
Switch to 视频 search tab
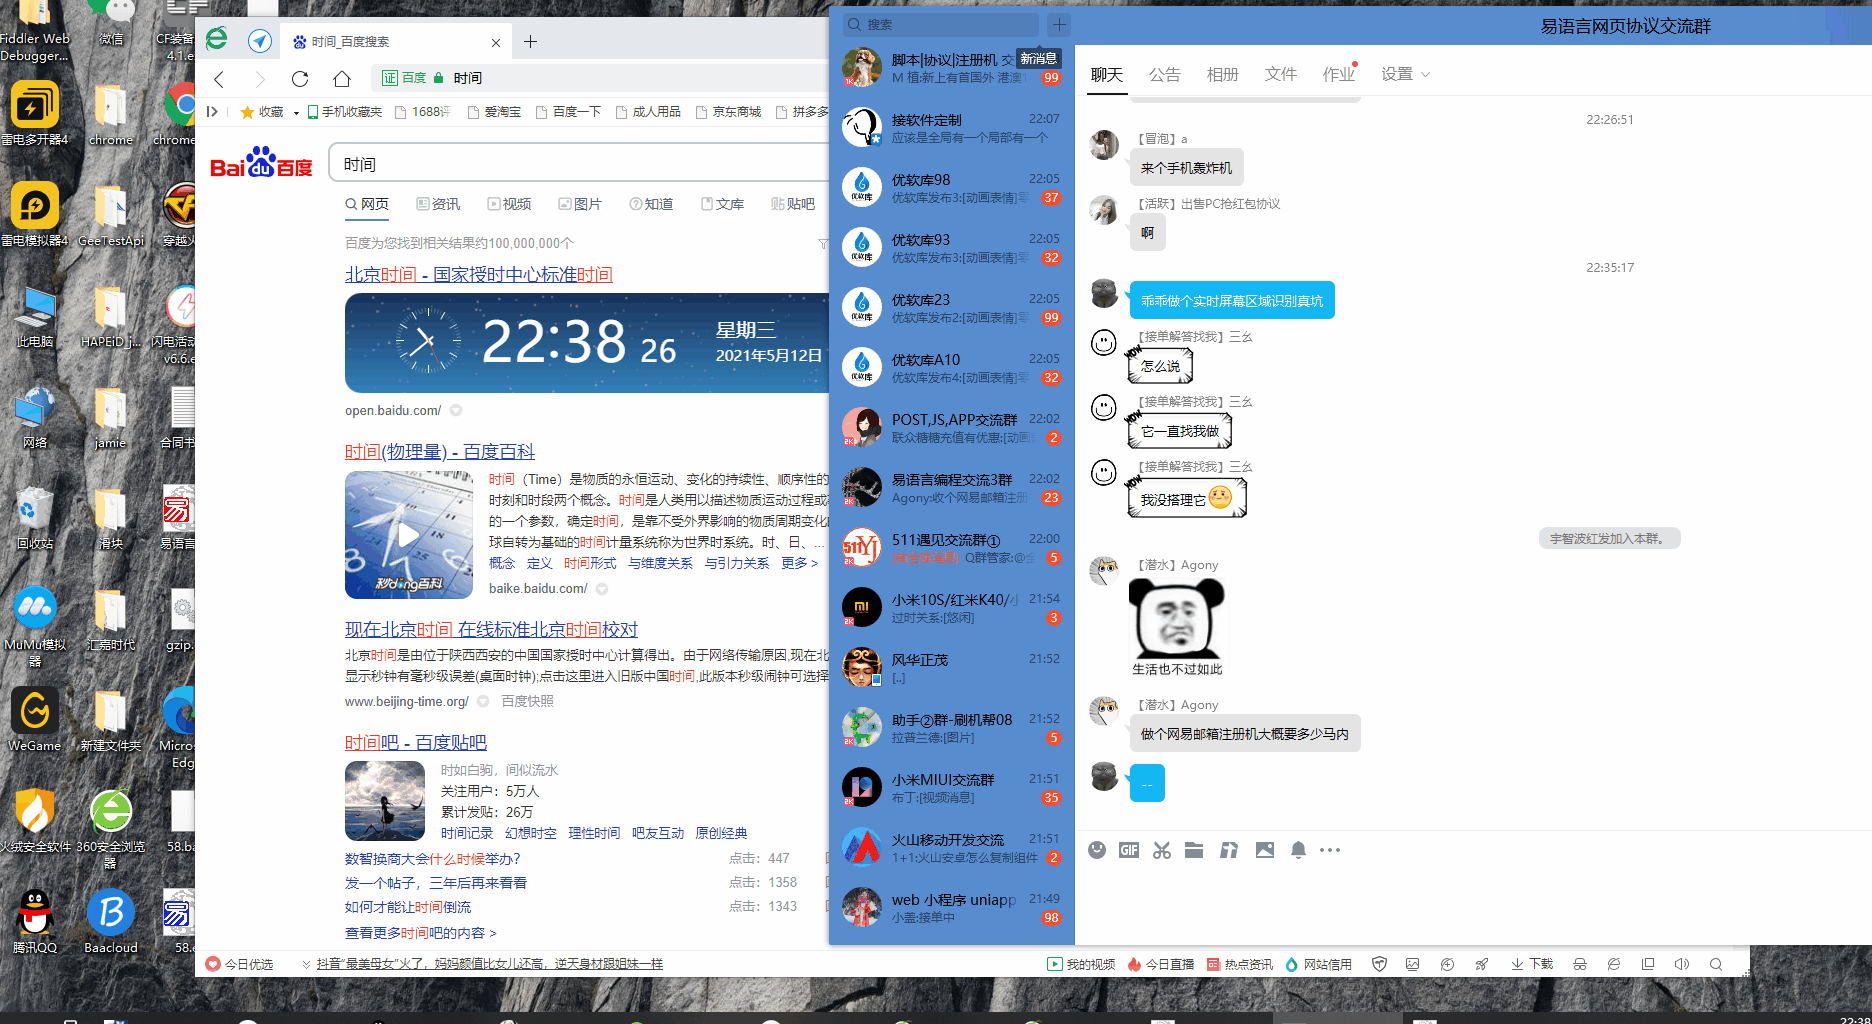point(509,204)
